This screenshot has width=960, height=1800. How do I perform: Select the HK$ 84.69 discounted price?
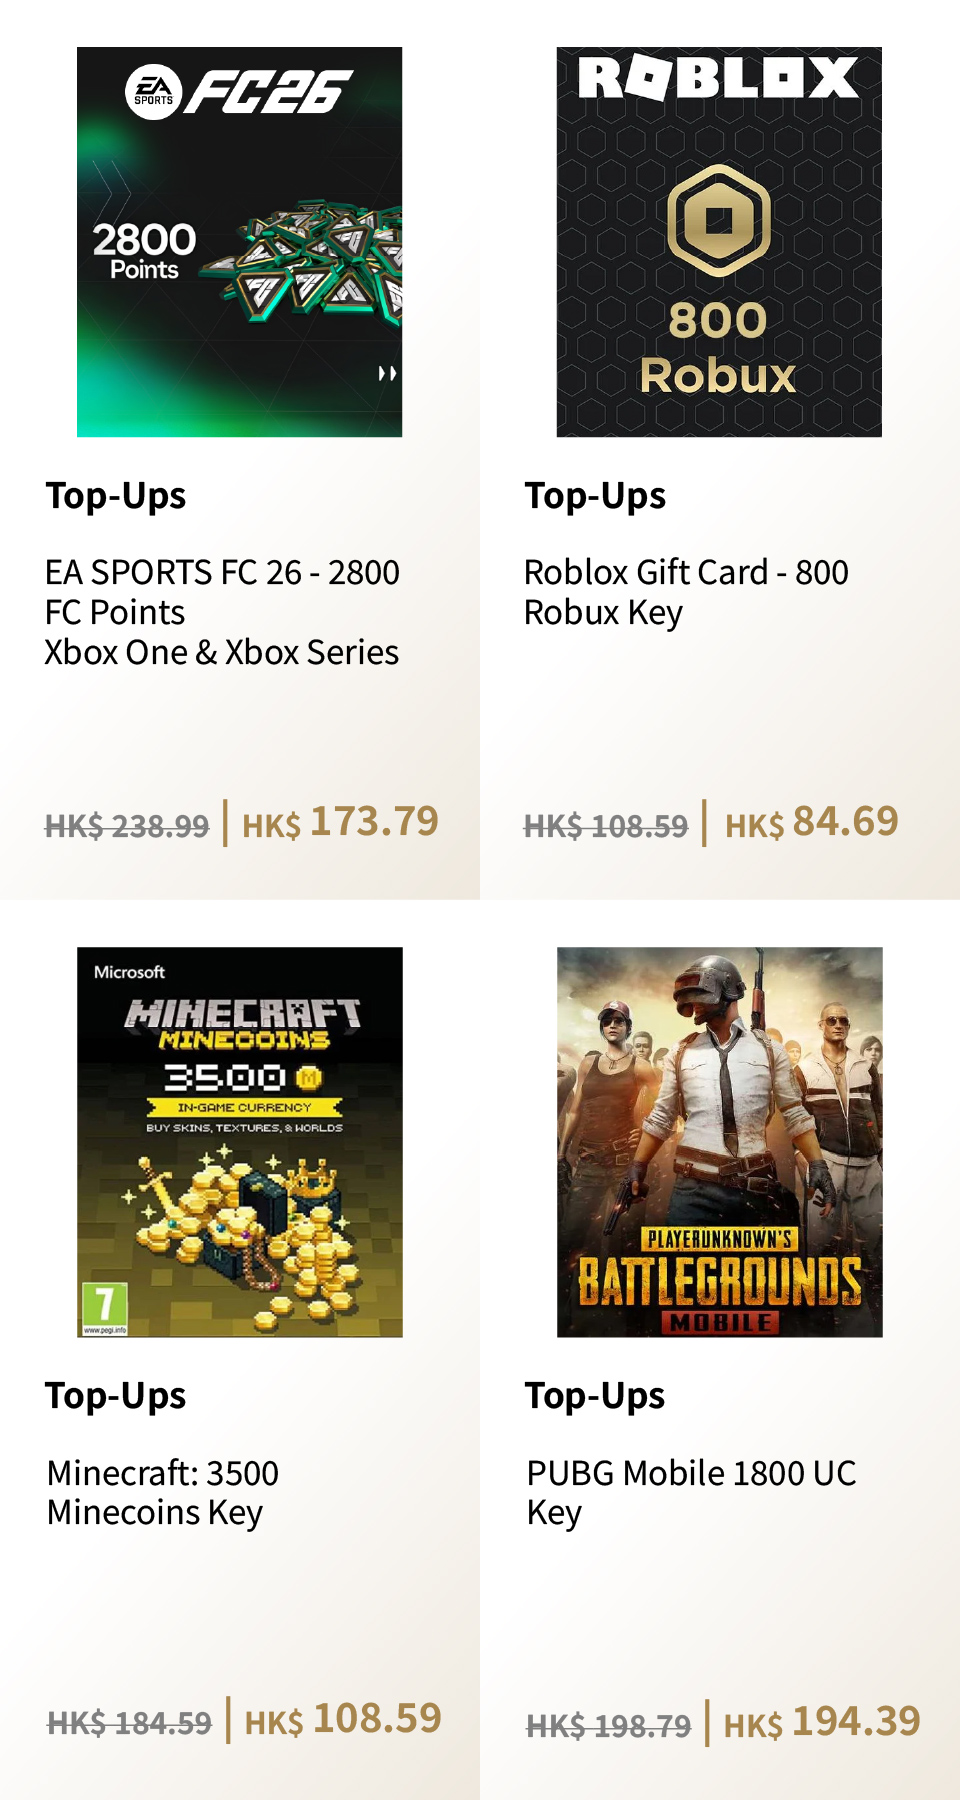click(811, 823)
